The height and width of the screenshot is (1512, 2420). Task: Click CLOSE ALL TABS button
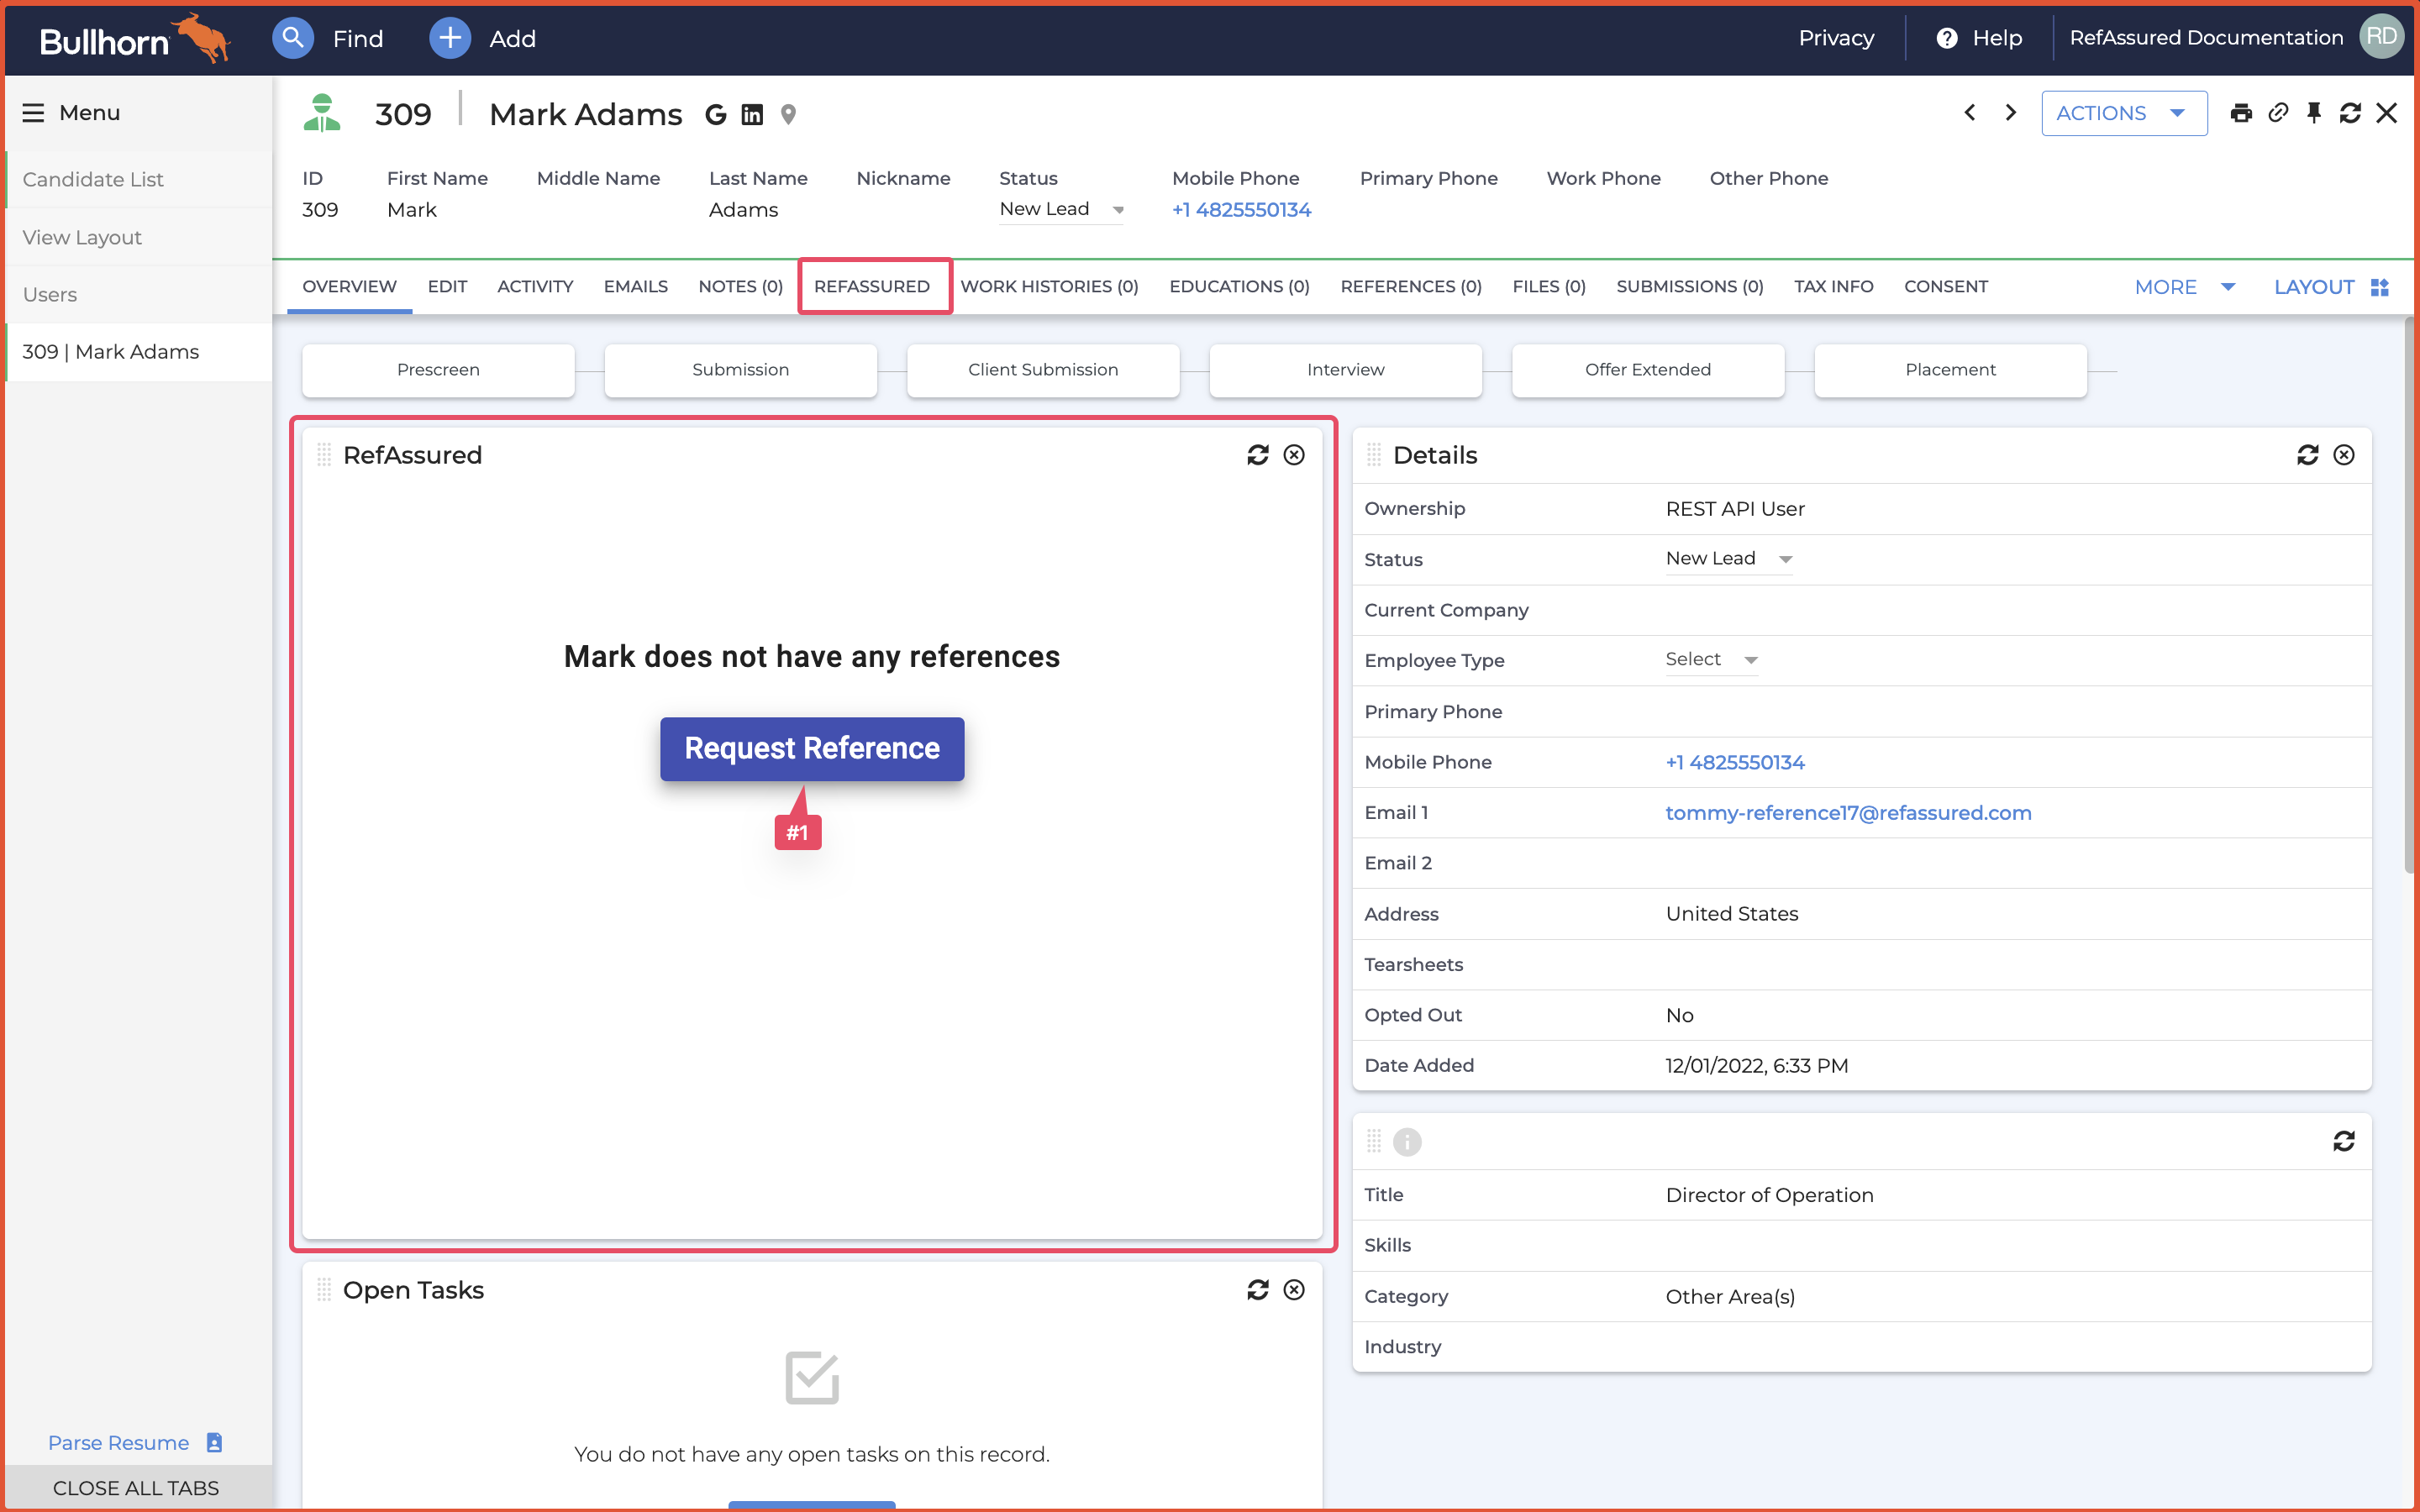[x=137, y=1487]
